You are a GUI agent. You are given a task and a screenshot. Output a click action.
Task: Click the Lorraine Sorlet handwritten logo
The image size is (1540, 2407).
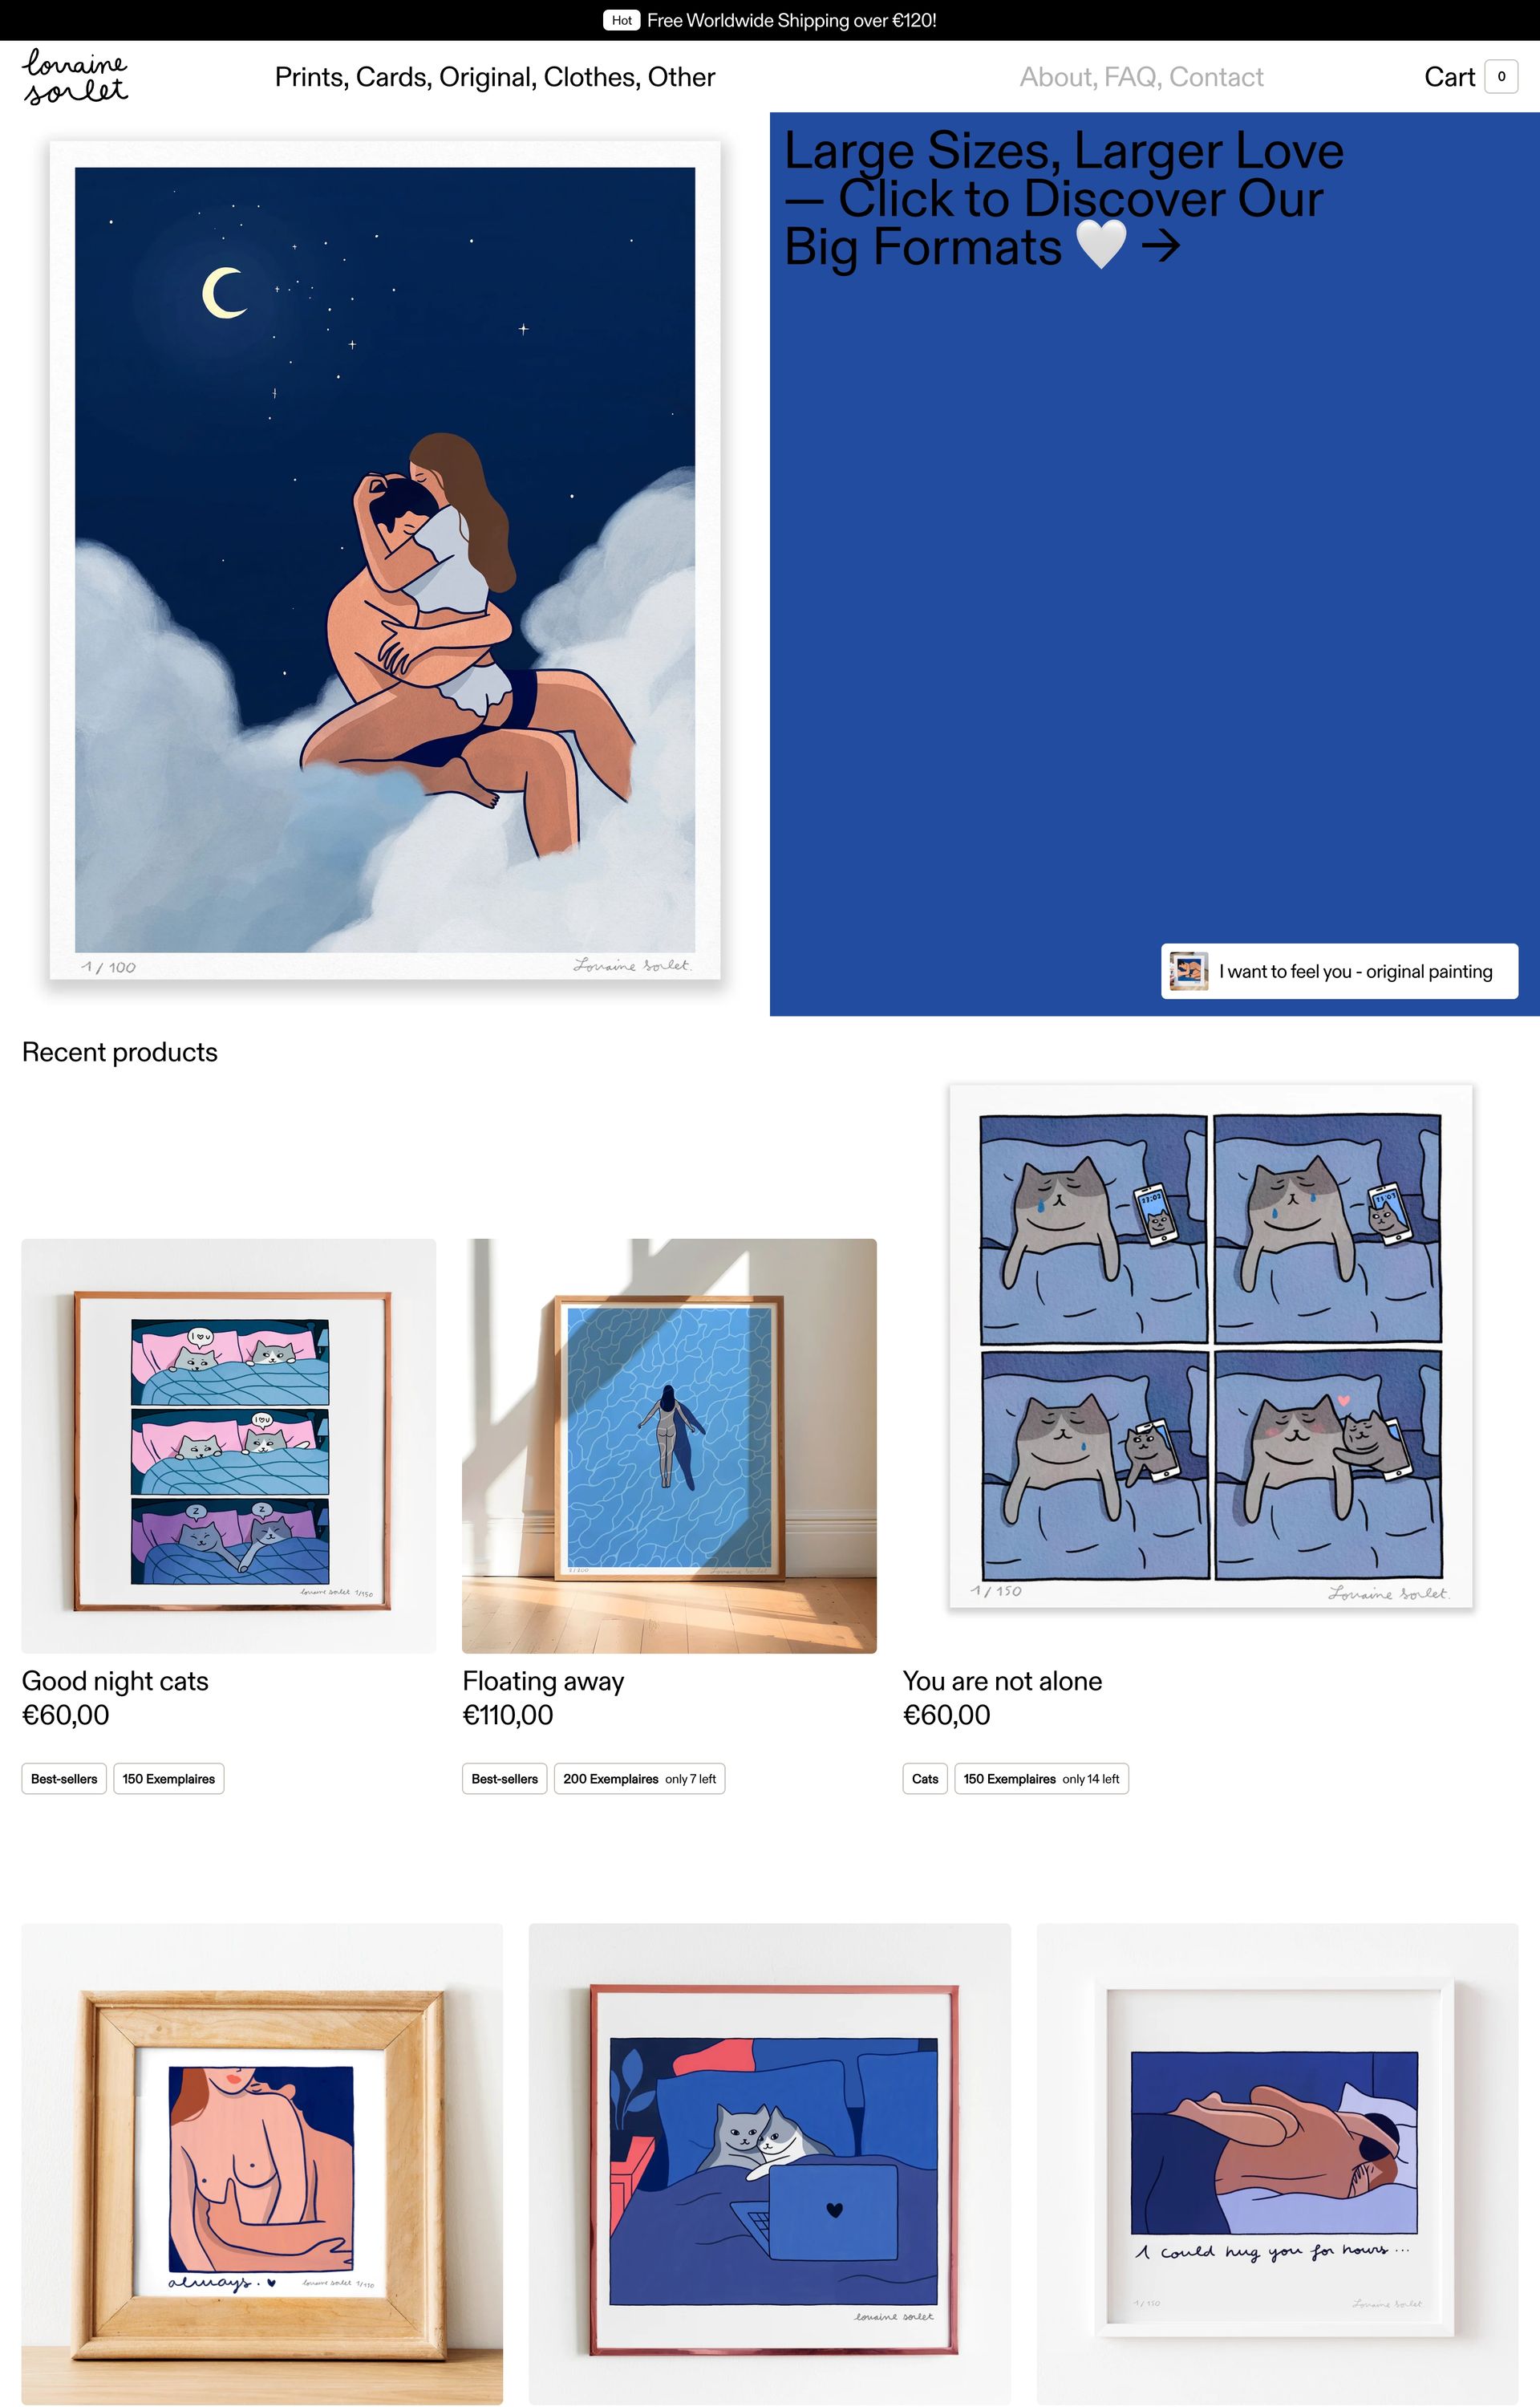tap(75, 76)
